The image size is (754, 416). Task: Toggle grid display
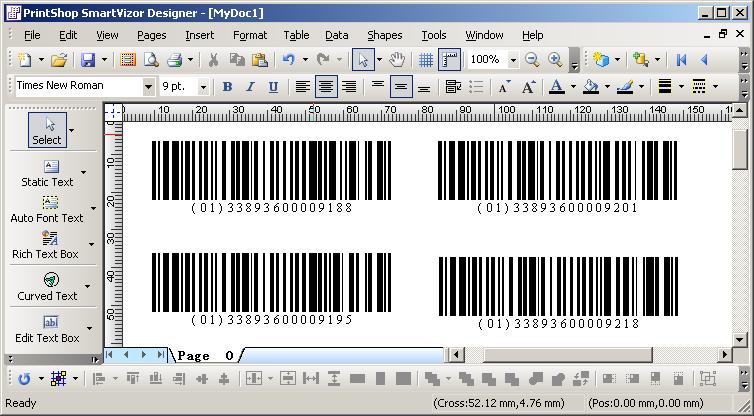point(426,60)
